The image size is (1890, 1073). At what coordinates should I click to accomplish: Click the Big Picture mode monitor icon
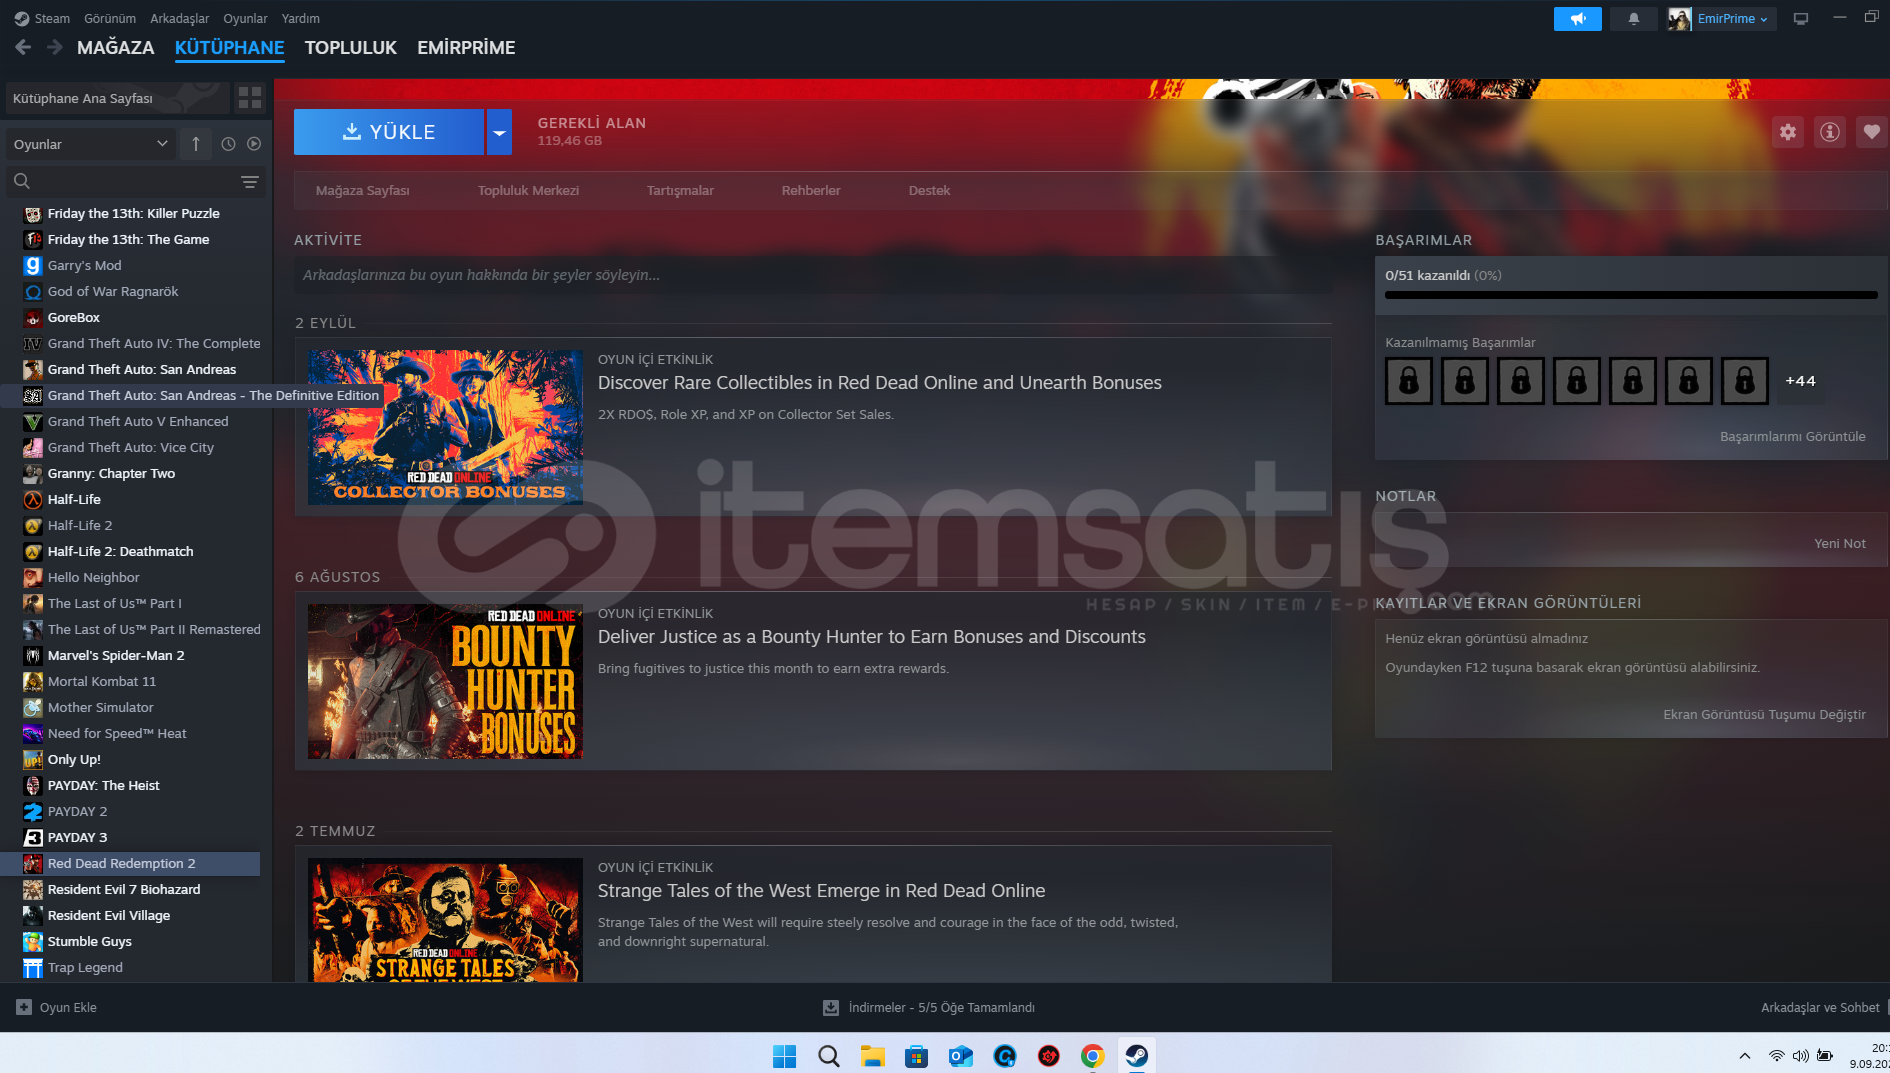click(1801, 19)
